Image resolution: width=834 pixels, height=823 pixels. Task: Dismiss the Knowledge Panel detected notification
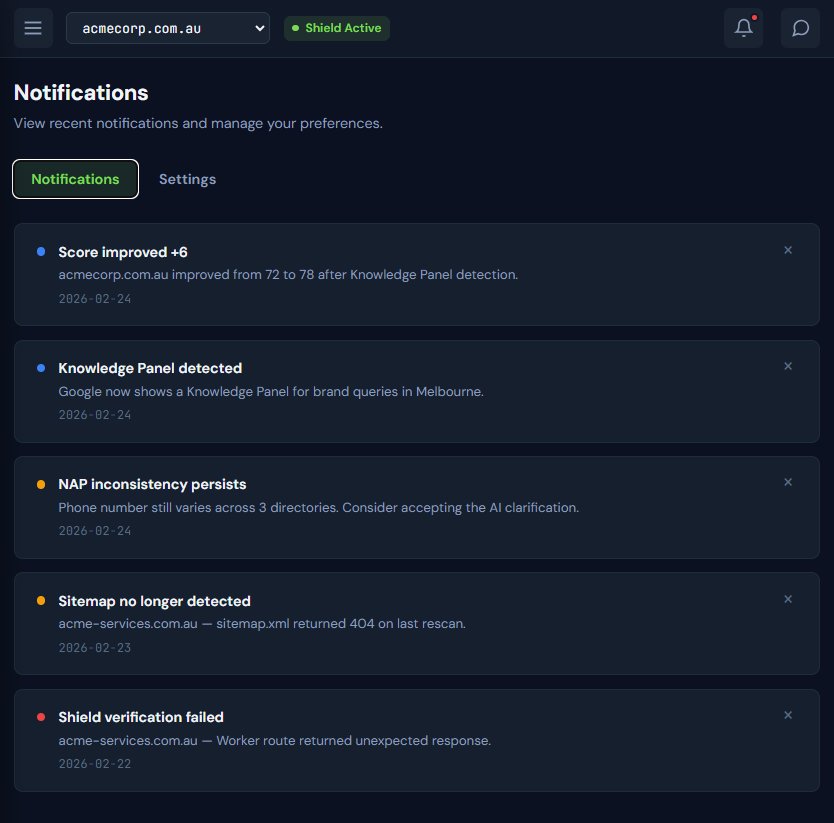[x=788, y=366]
